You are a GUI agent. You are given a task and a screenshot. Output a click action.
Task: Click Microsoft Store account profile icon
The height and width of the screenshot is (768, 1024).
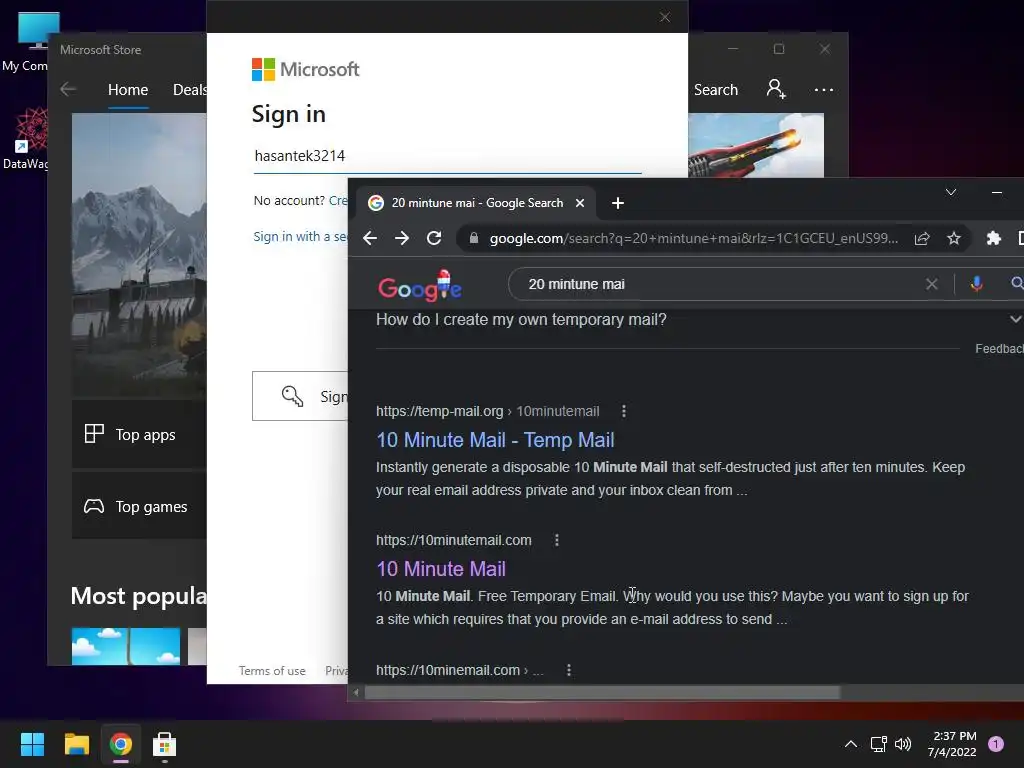click(x=776, y=89)
